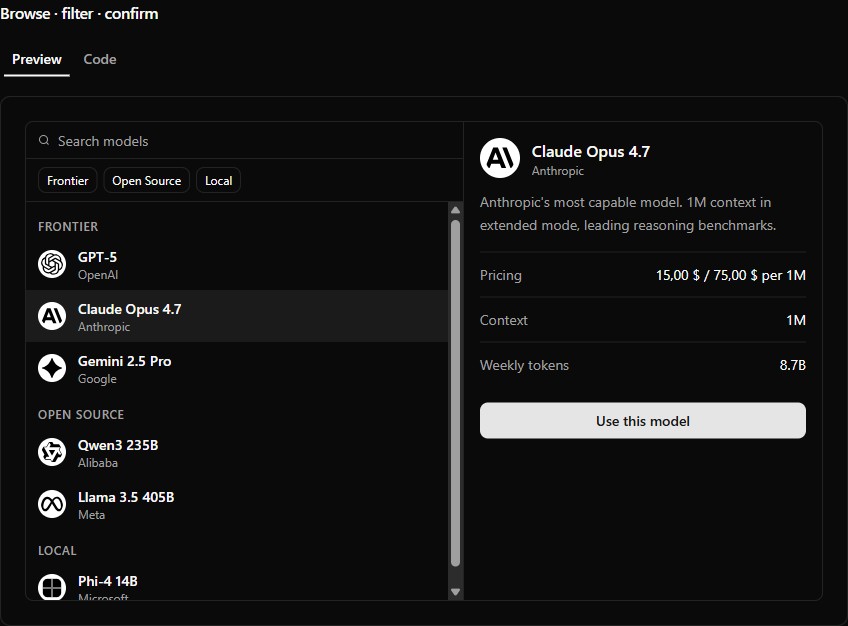The image size is (848, 626).
Task: Click the model list scrollbar thumb
Action: point(455,393)
